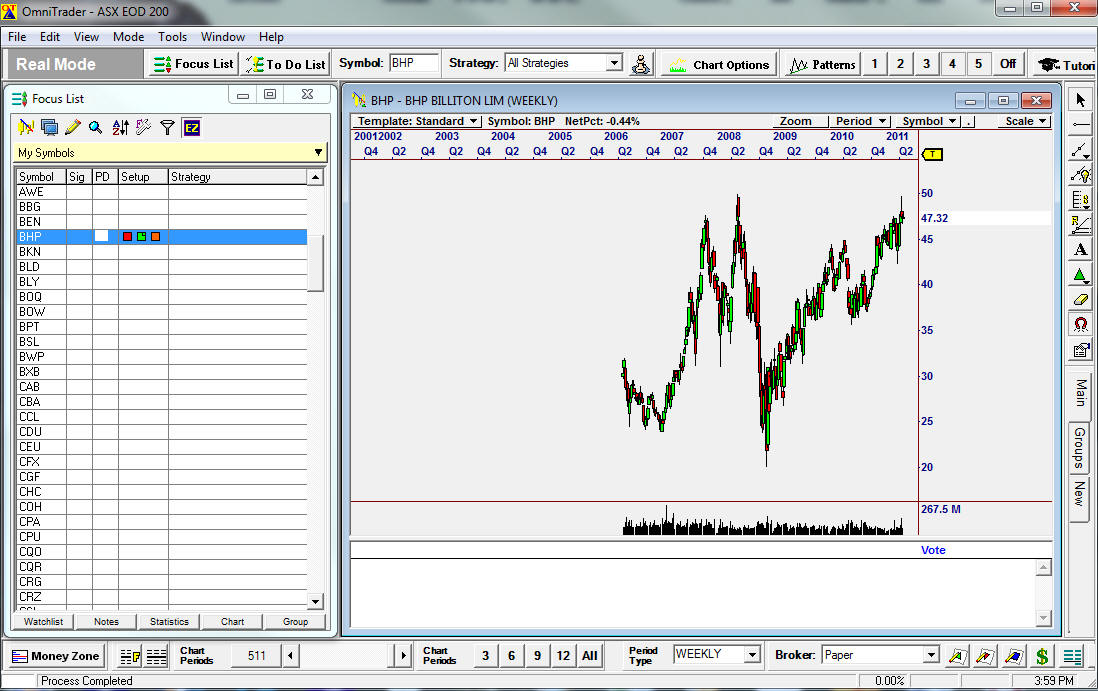The image size is (1098, 691).
Task: Click the stacked monitors icon in Focus List
Action: 50,127
